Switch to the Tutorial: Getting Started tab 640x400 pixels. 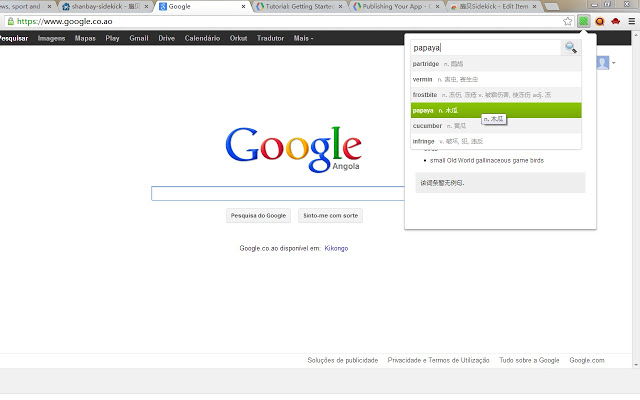299,7
